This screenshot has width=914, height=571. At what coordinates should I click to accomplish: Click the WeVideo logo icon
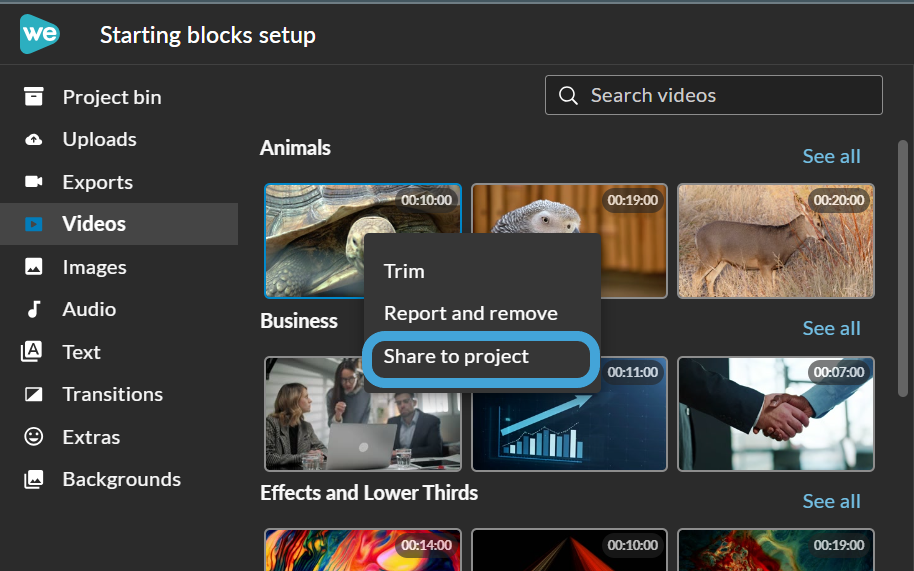coord(39,35)
